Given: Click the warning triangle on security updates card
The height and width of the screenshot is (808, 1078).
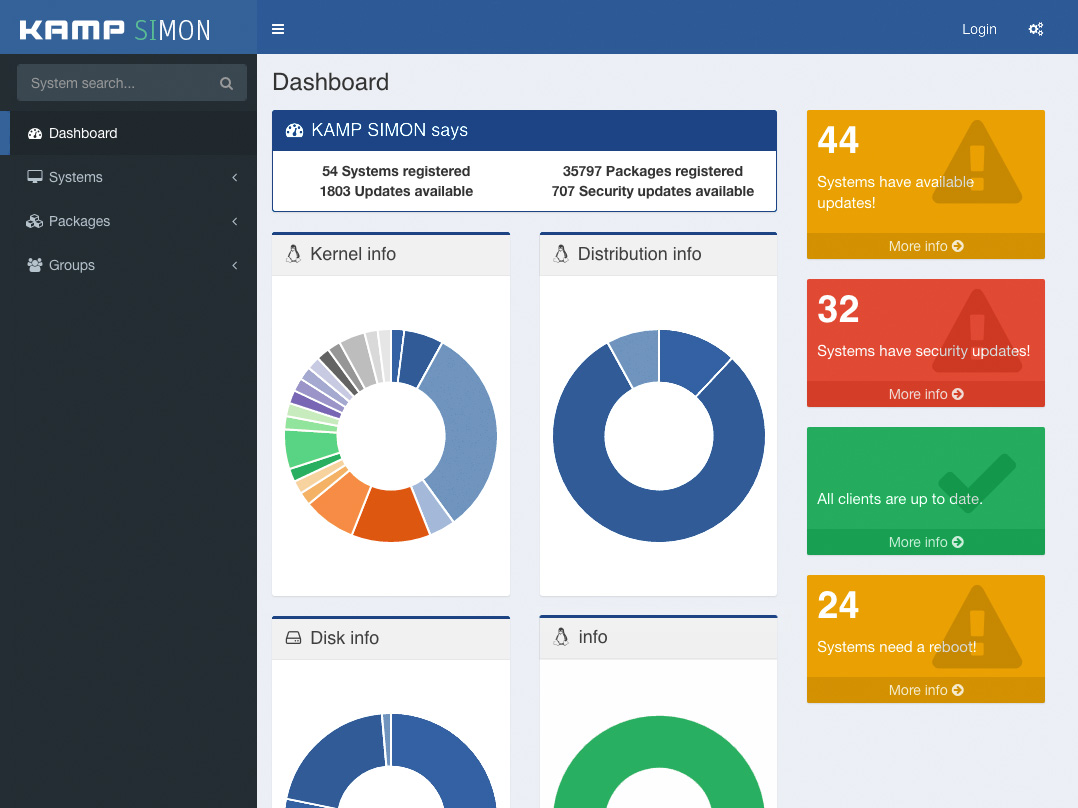Looking at the screenshot, I should [977, 331].
